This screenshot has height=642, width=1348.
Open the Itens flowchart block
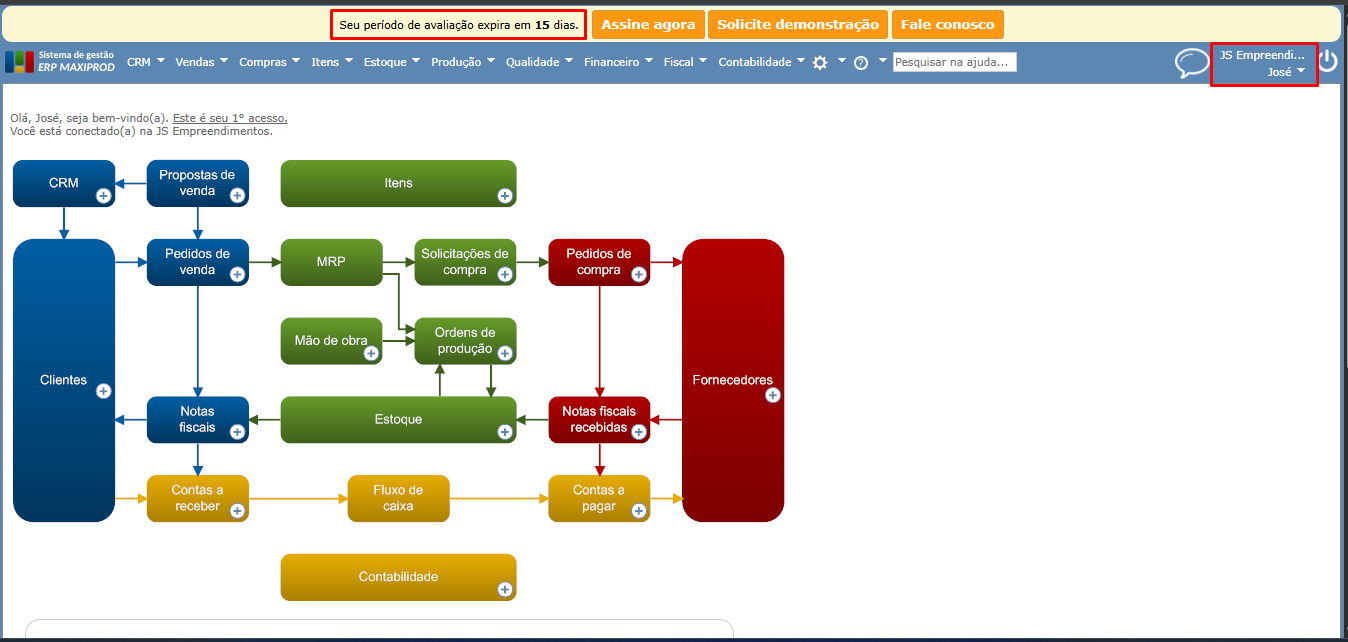(398, 184)
